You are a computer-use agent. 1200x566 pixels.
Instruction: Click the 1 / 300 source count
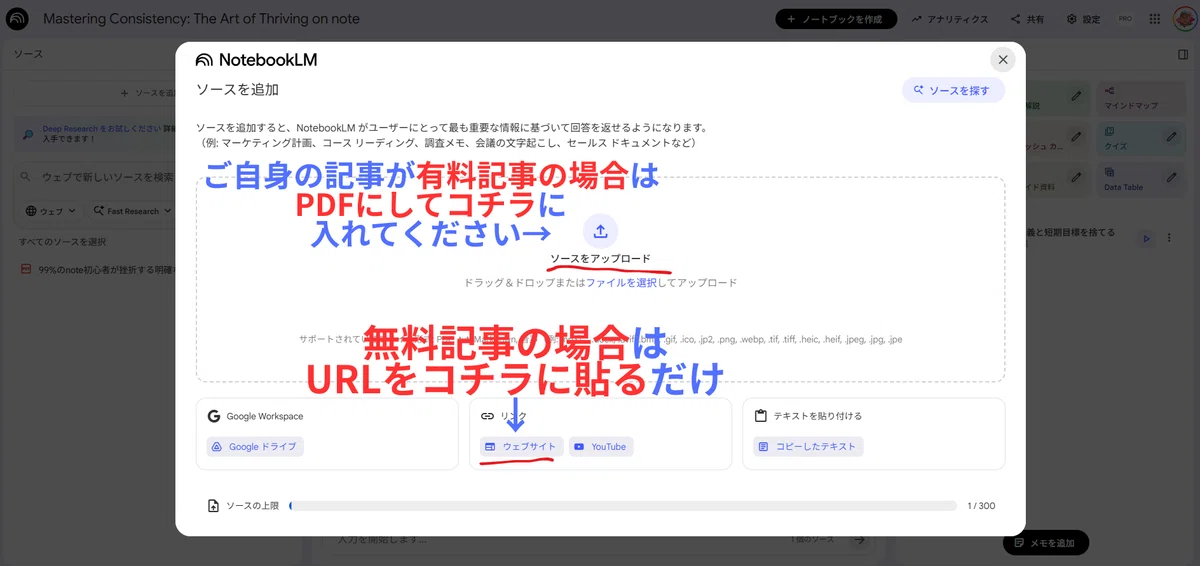(981, 506)
